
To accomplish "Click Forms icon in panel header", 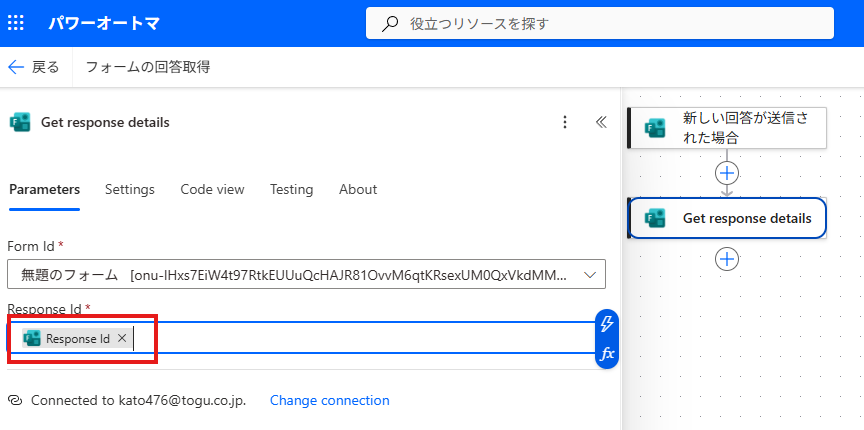I will click(20, 122).
